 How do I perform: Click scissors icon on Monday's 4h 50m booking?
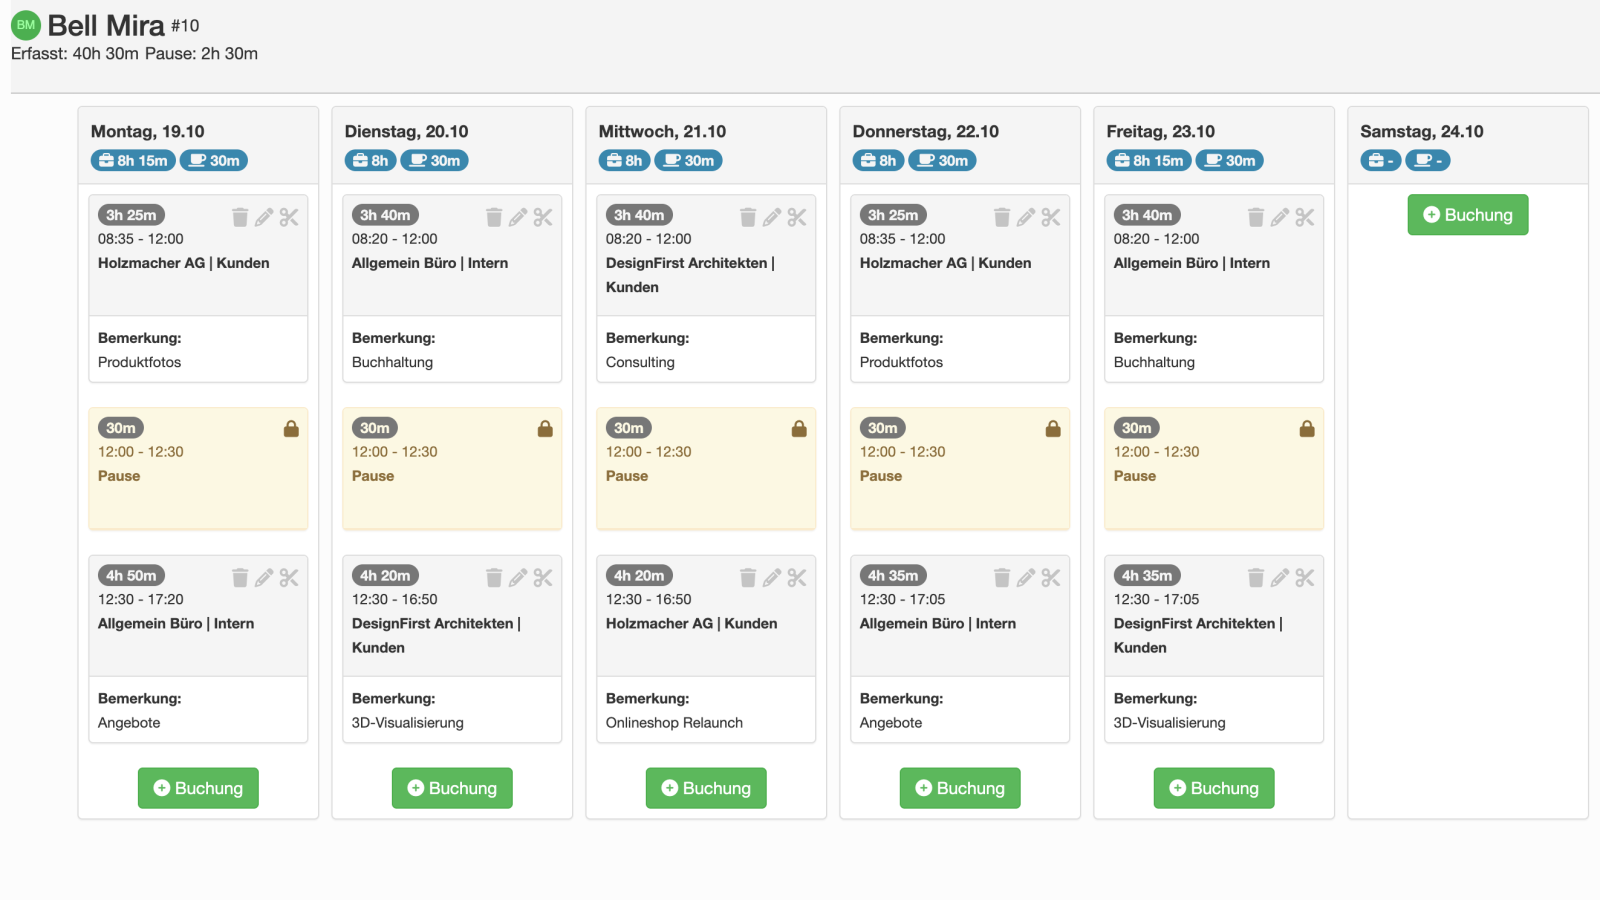(289, 577)
